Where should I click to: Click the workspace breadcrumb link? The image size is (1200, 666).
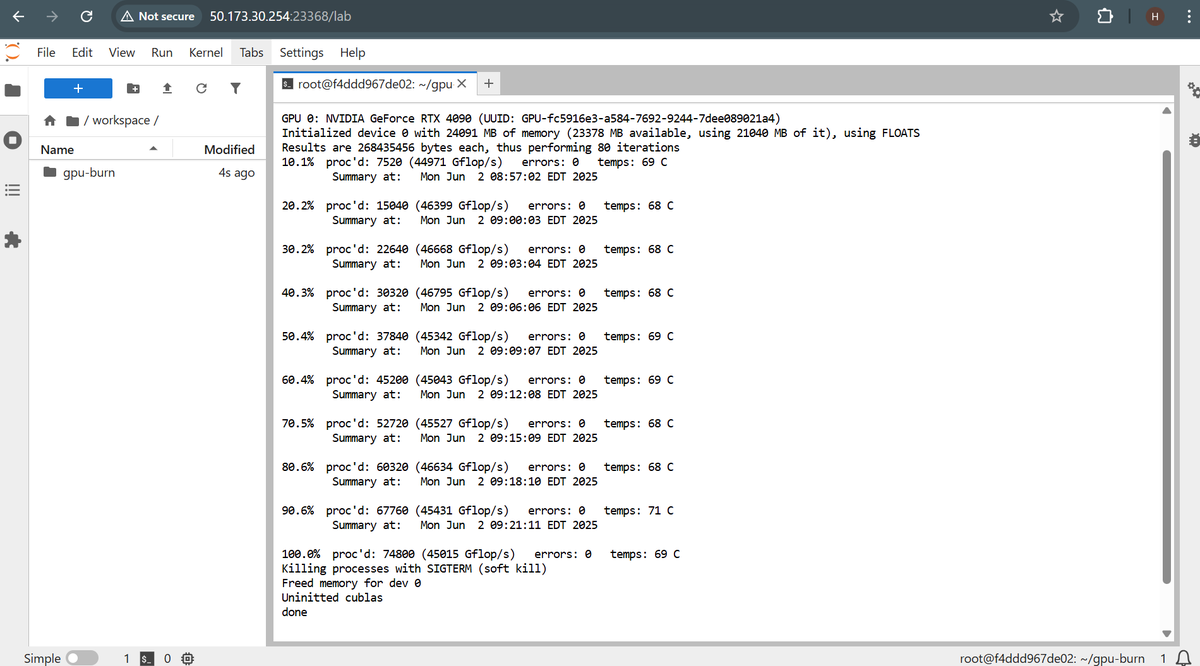coord(121,120)
